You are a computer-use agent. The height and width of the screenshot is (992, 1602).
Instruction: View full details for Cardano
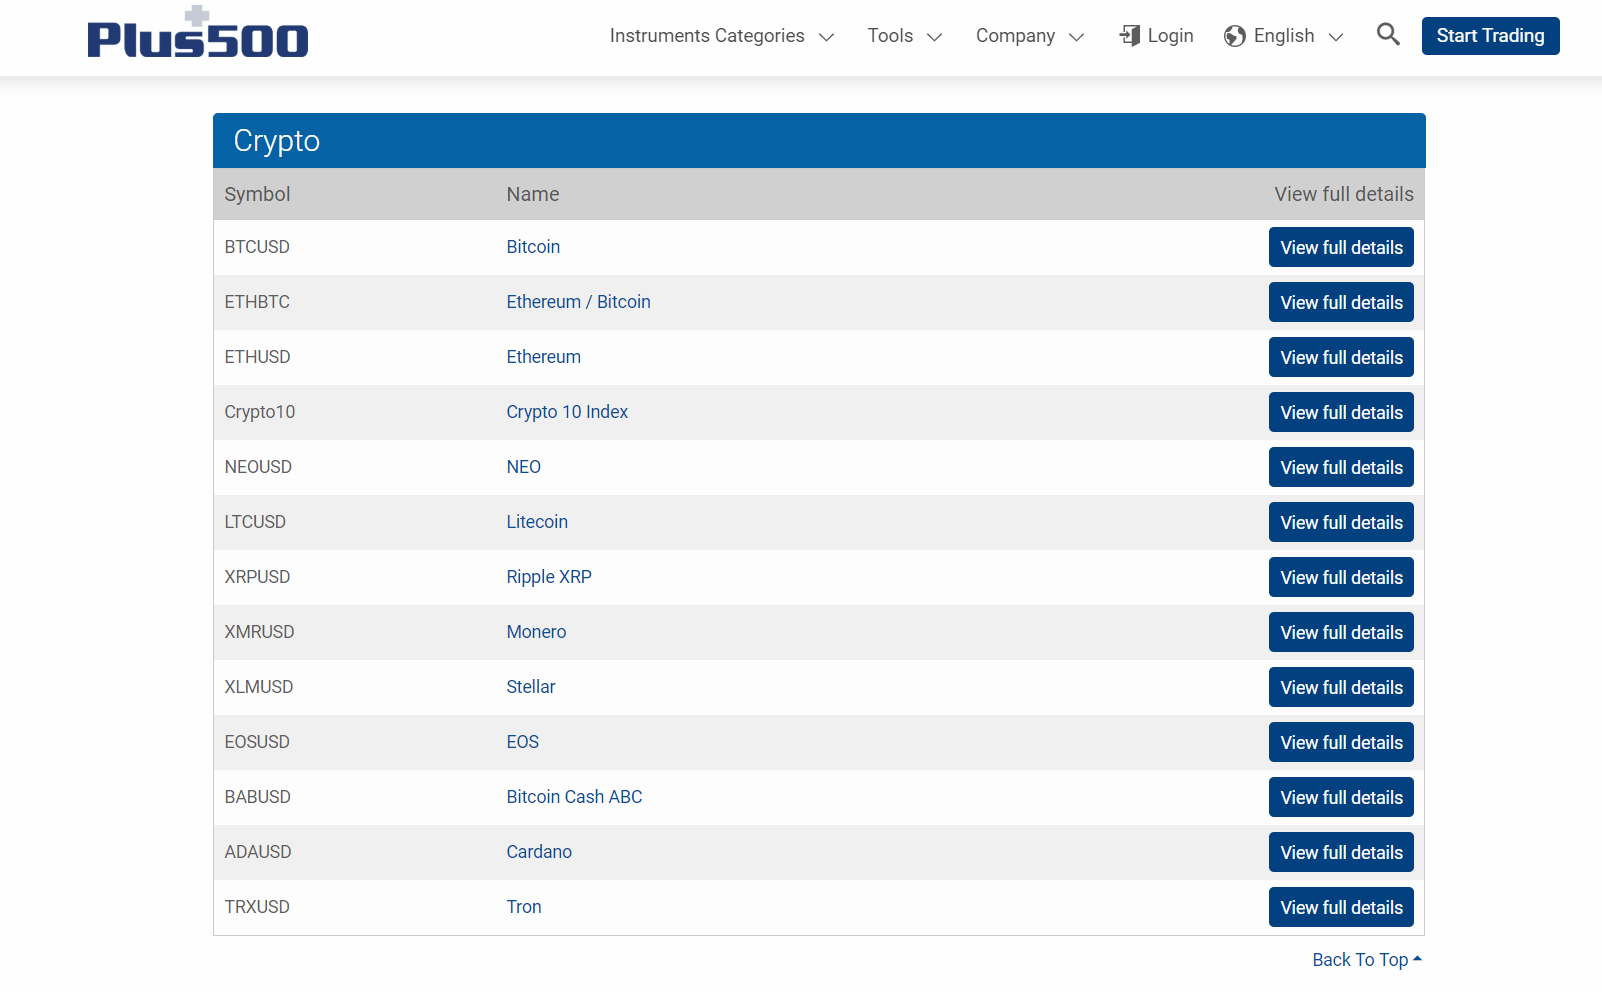pyautogui.click(x=1341, y=852)
